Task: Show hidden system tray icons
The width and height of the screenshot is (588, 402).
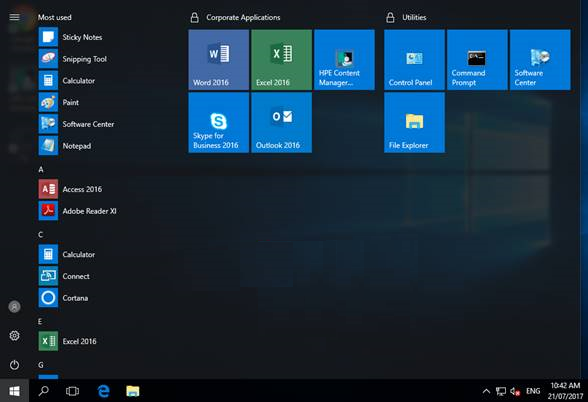Action: 486,392
